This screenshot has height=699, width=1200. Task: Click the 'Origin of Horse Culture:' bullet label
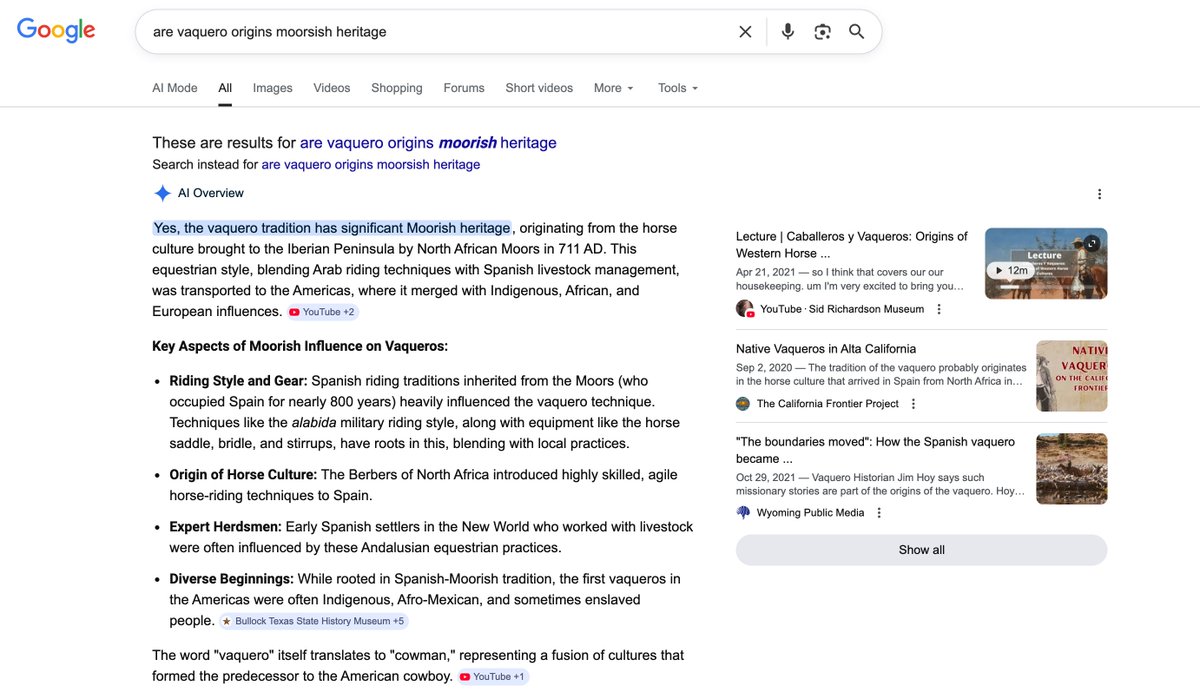(x=243, y=475)
